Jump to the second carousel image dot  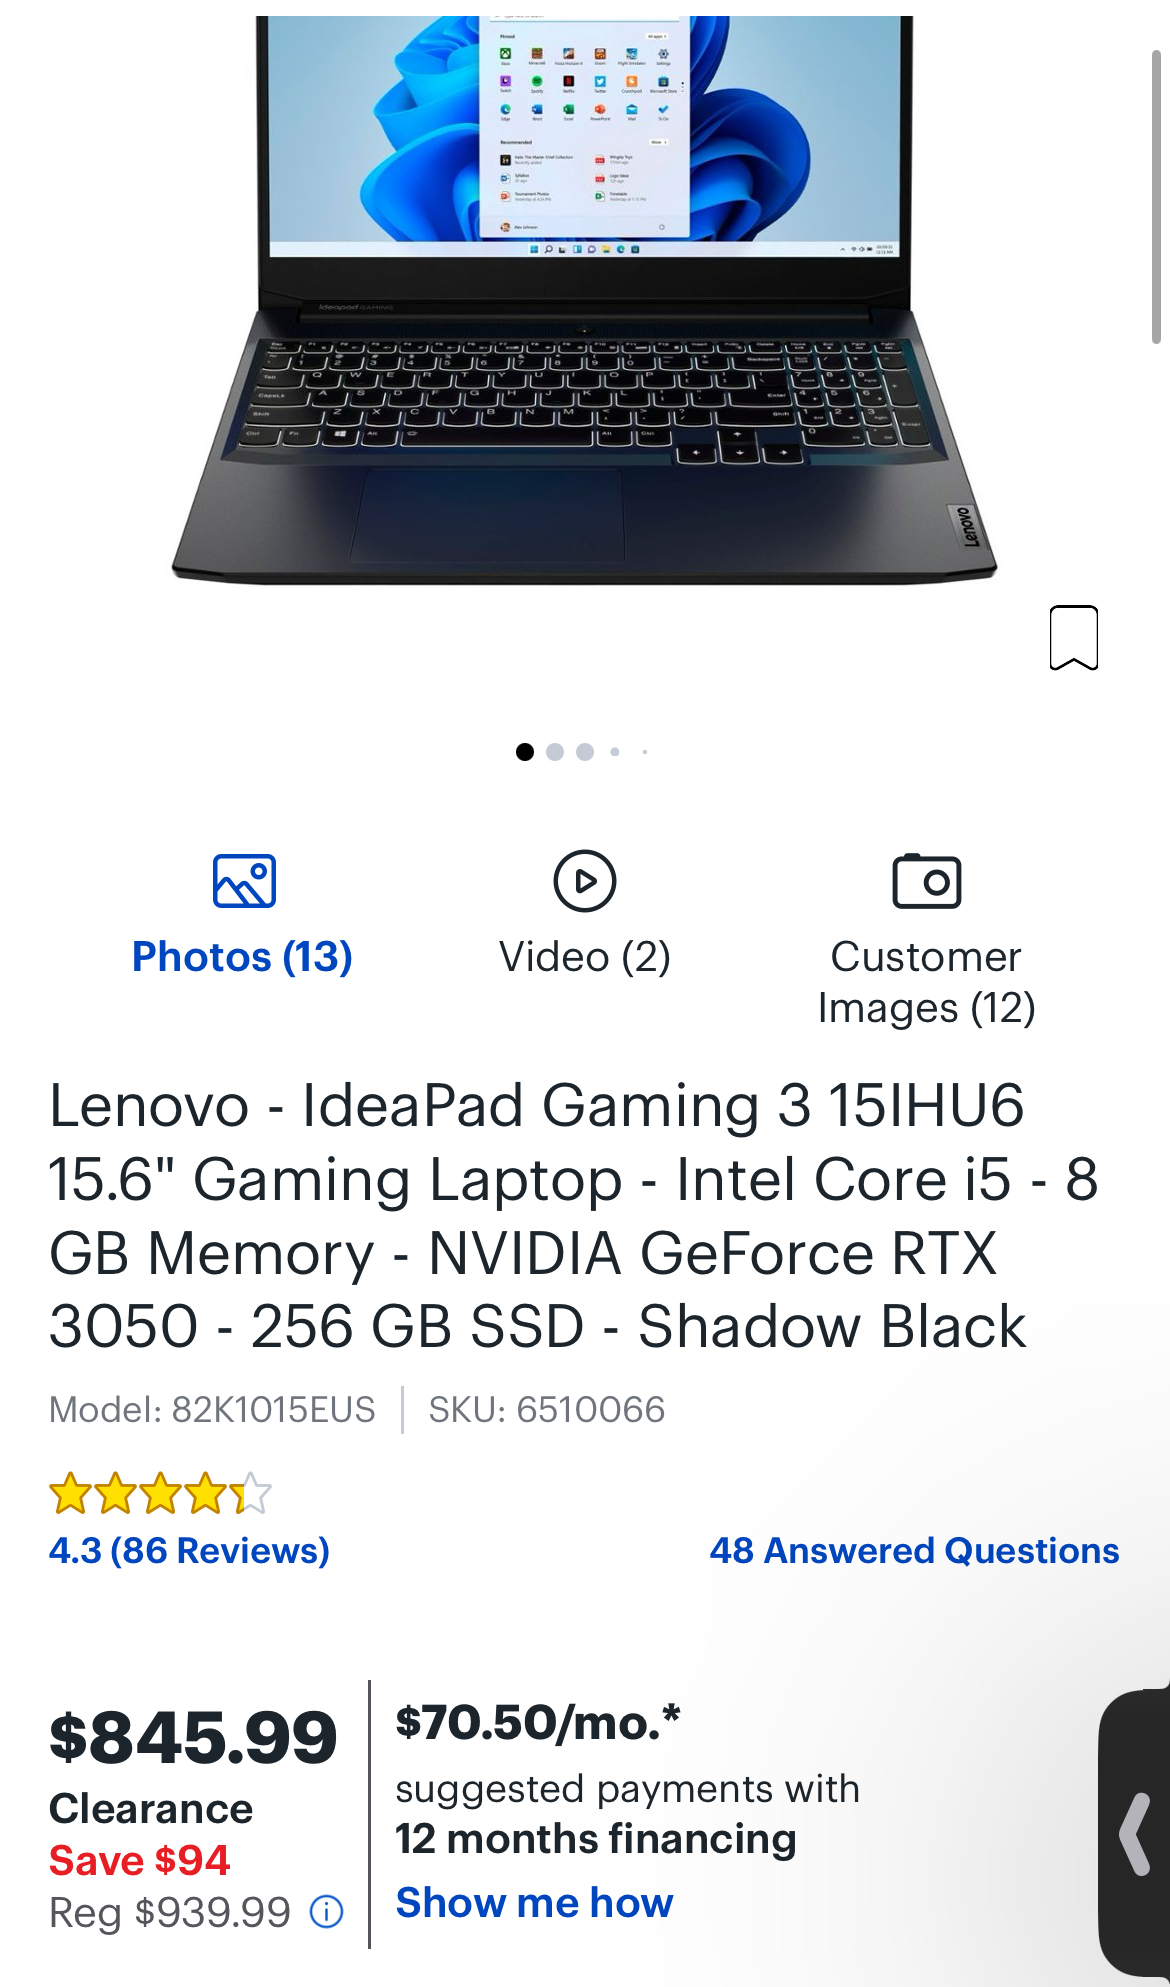(555, 752)
